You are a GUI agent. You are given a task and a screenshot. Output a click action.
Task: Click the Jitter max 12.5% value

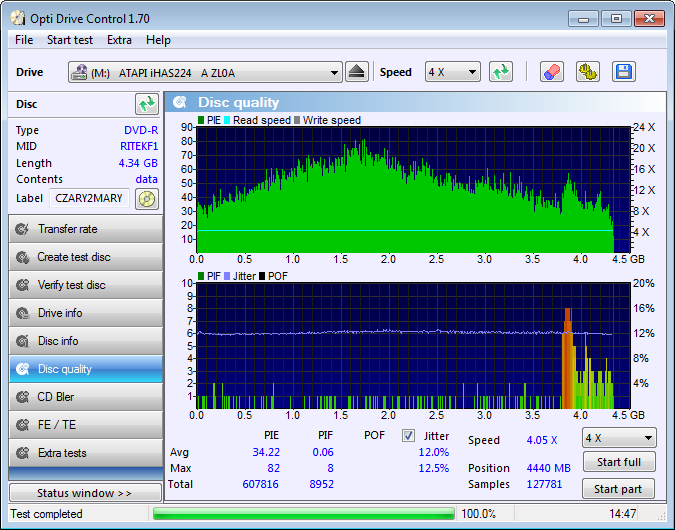433,468
